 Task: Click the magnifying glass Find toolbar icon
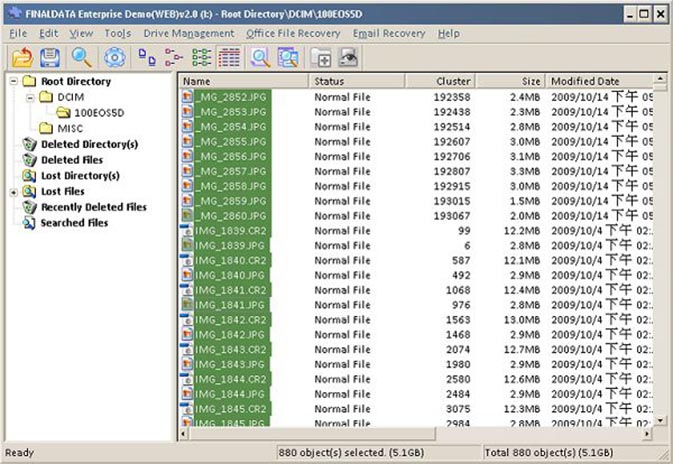point(82,58)
